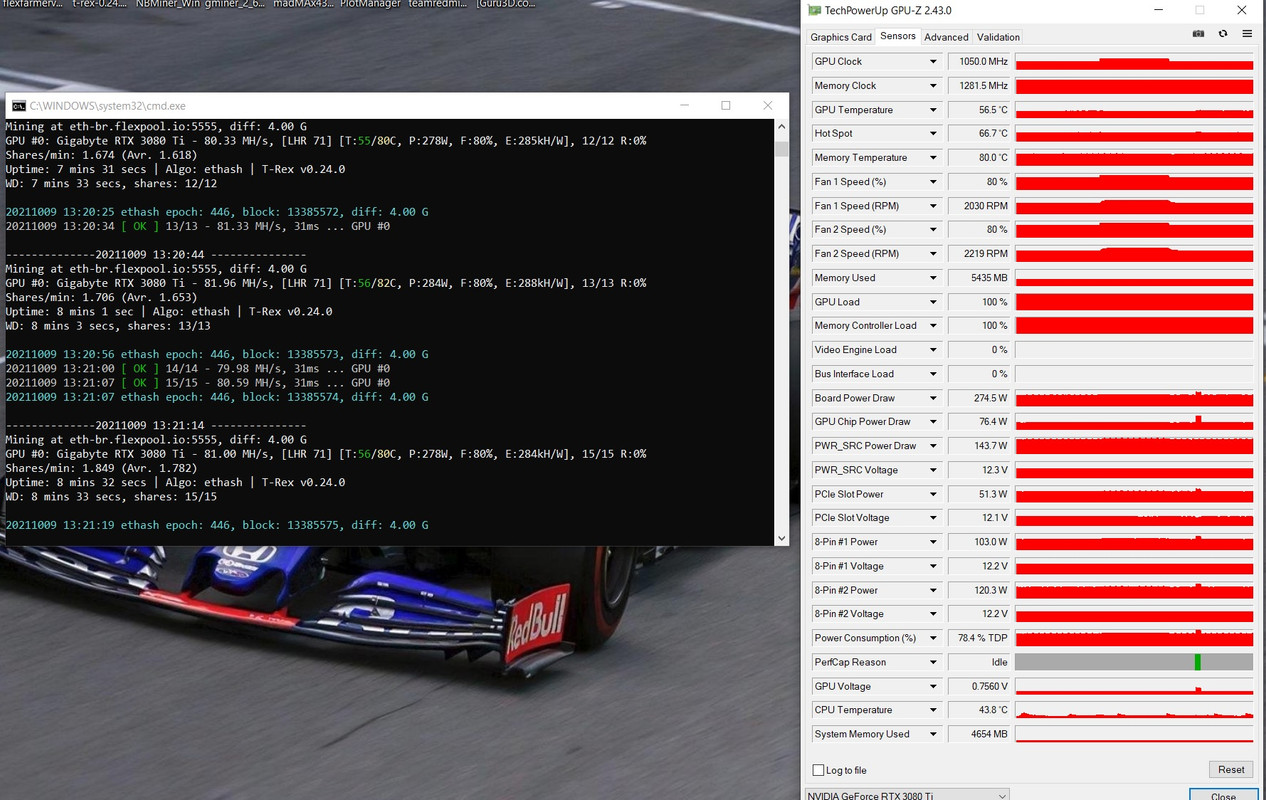Open the GPU-Z hamburger menu

tap(1247, 34)
